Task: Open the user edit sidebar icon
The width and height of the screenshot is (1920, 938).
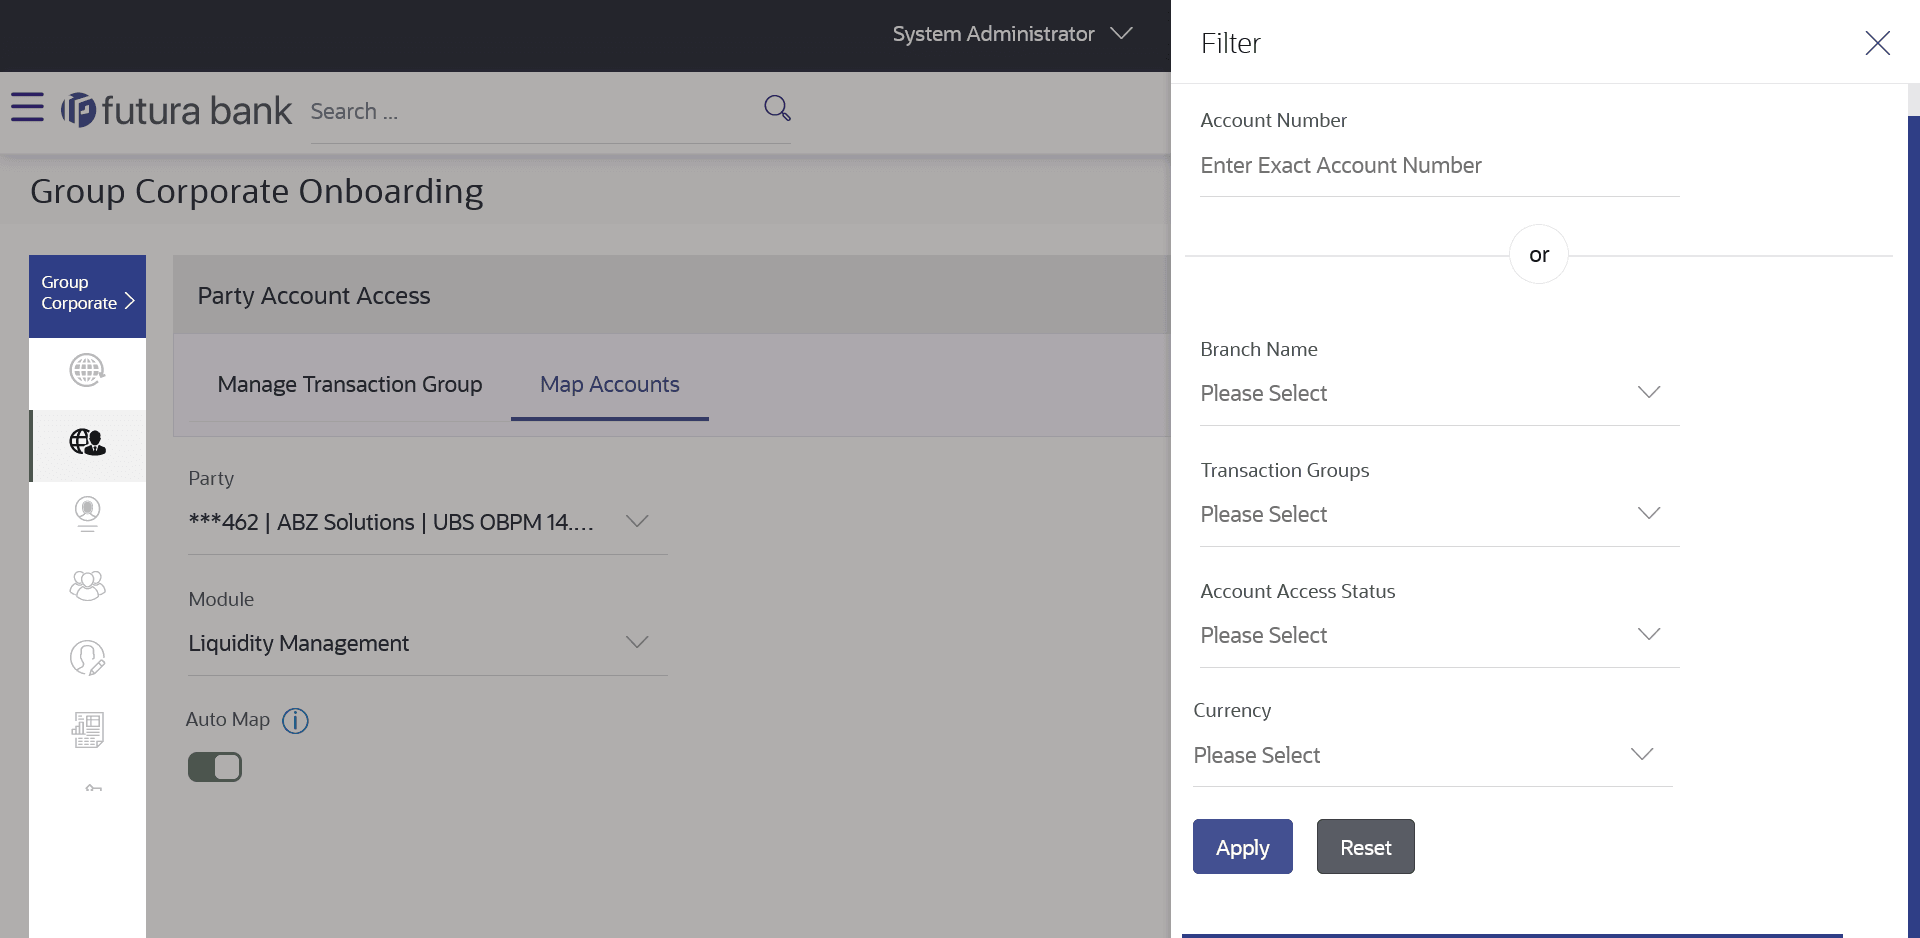Action: (x=87, y=657)
